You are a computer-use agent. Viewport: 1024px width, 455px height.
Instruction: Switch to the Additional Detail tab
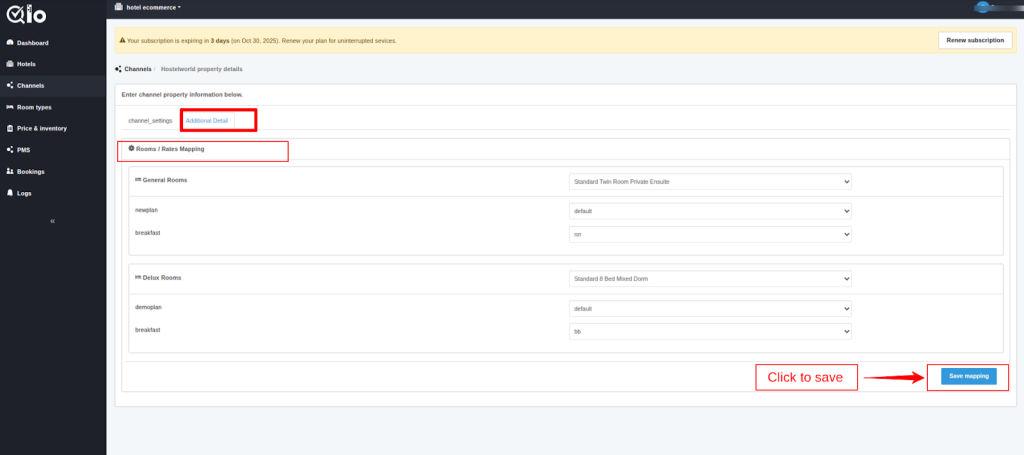207,120
